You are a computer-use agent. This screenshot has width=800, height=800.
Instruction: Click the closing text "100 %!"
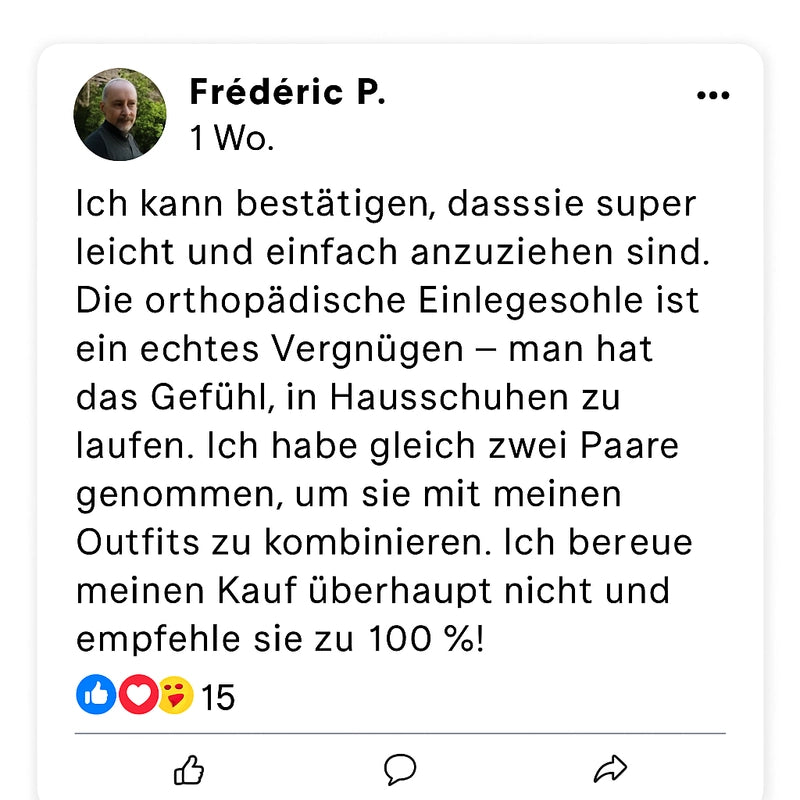click(x=426, y=639)
